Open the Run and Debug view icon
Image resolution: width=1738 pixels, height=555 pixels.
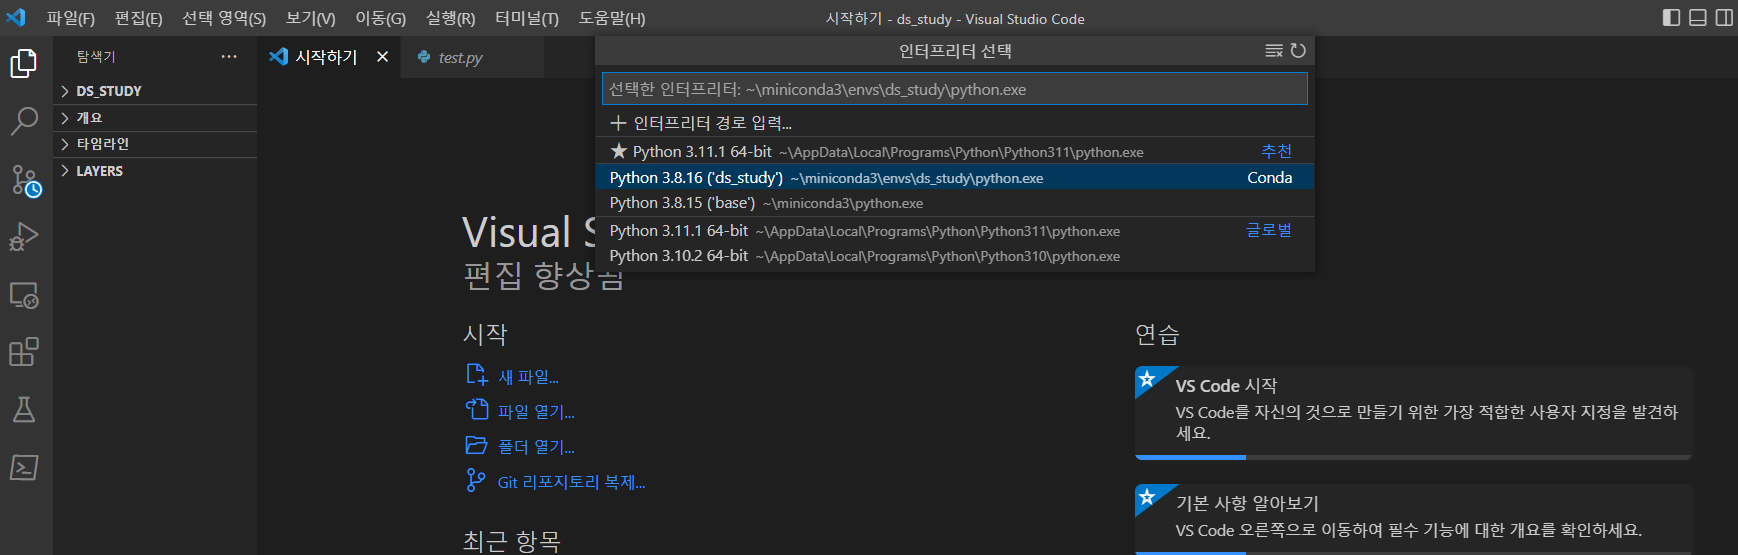coord(24,237)
